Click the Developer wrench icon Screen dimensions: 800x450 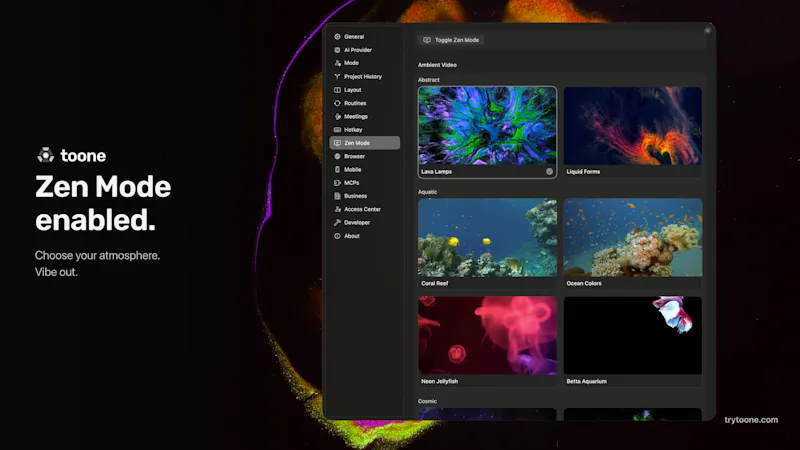click(337, 222)
